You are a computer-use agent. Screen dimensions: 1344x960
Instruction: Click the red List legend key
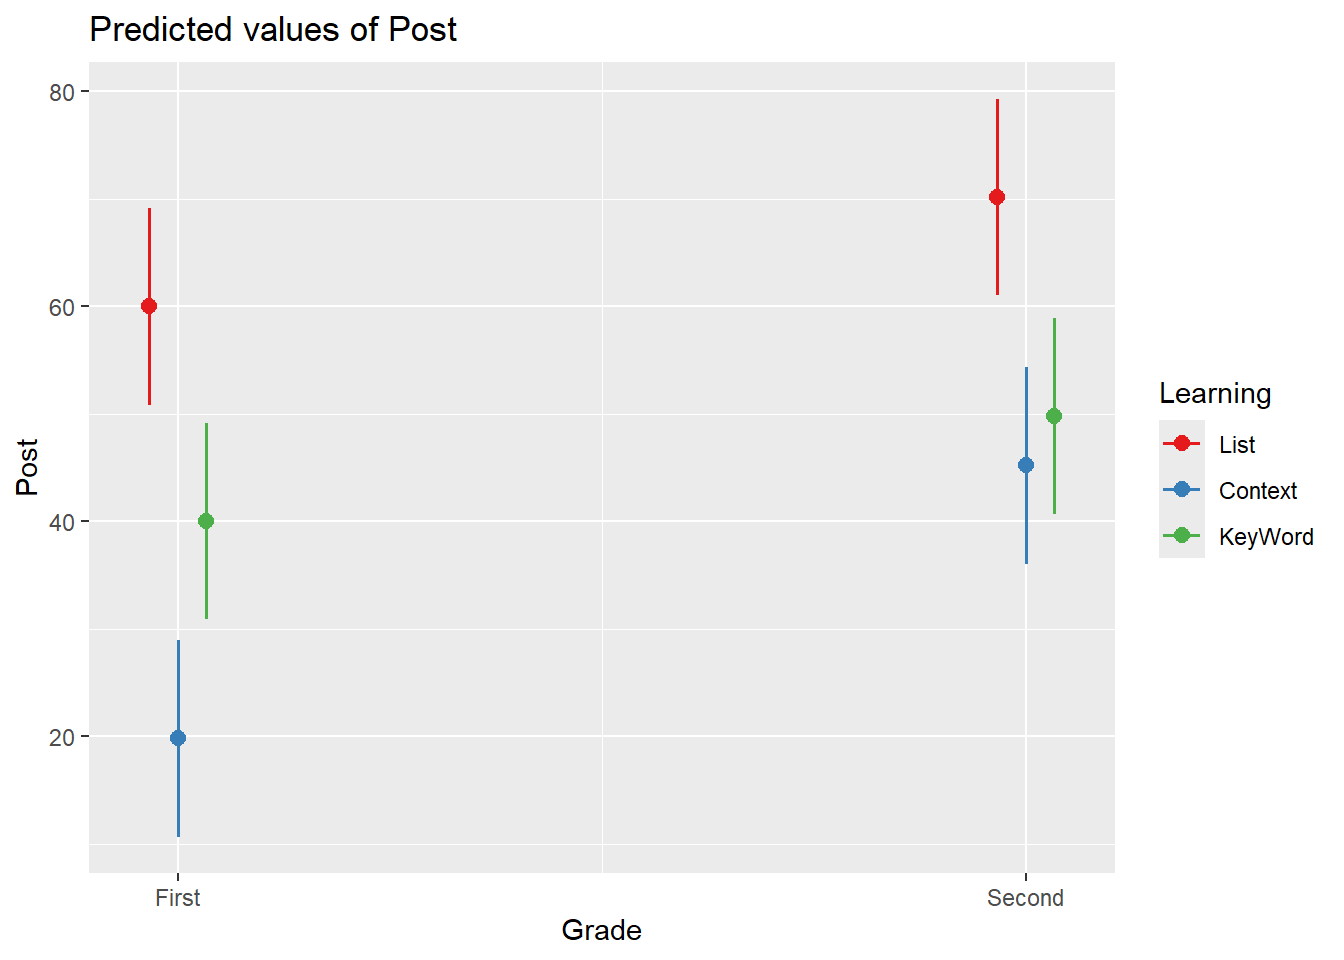point(1182,443)
